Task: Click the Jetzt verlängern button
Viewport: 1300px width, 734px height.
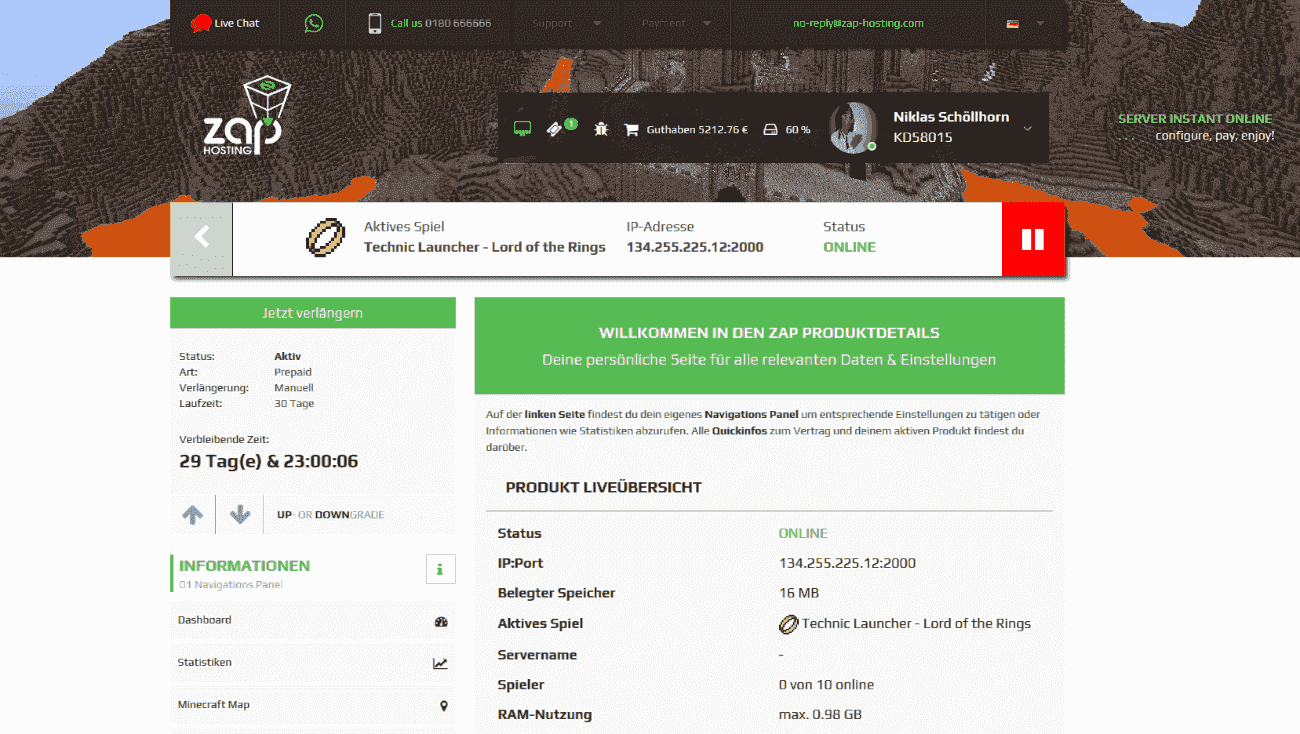Action: coord(313,313)
